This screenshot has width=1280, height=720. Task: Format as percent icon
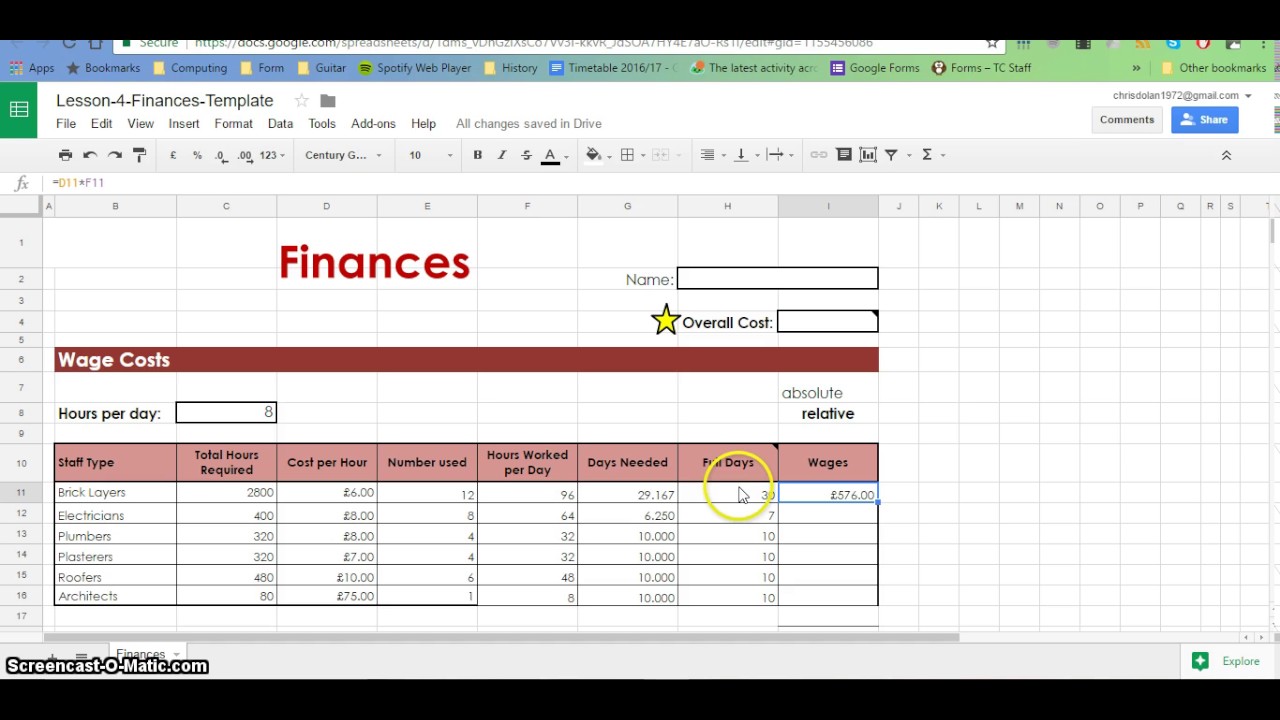tap(197, 155)
